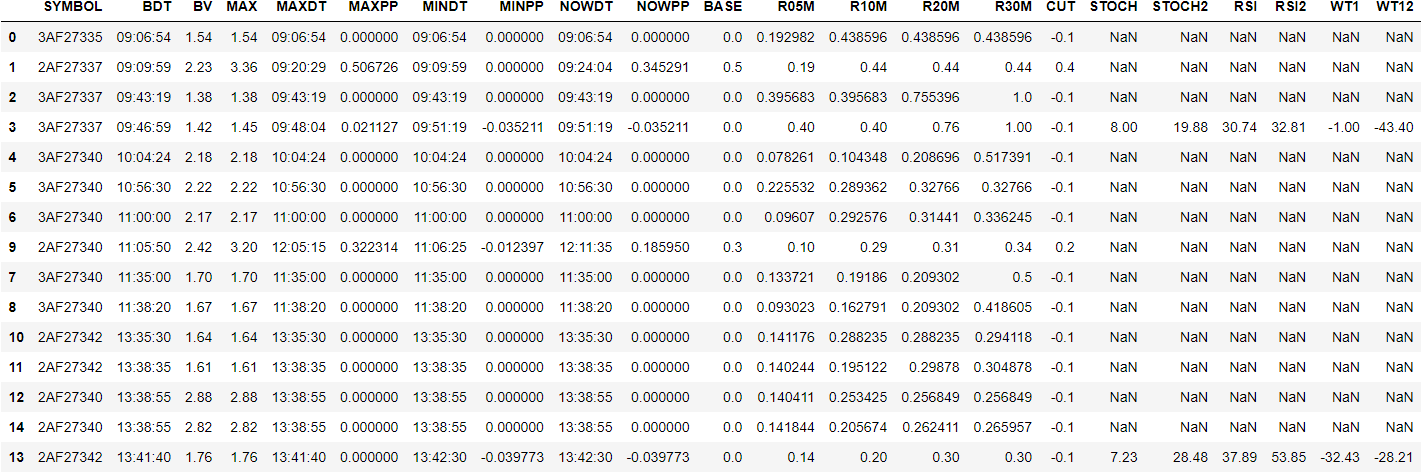The width and height of the screenshot is (1422, 473).
Task: Click the MAX value 3.36
Action: point(242,67)
